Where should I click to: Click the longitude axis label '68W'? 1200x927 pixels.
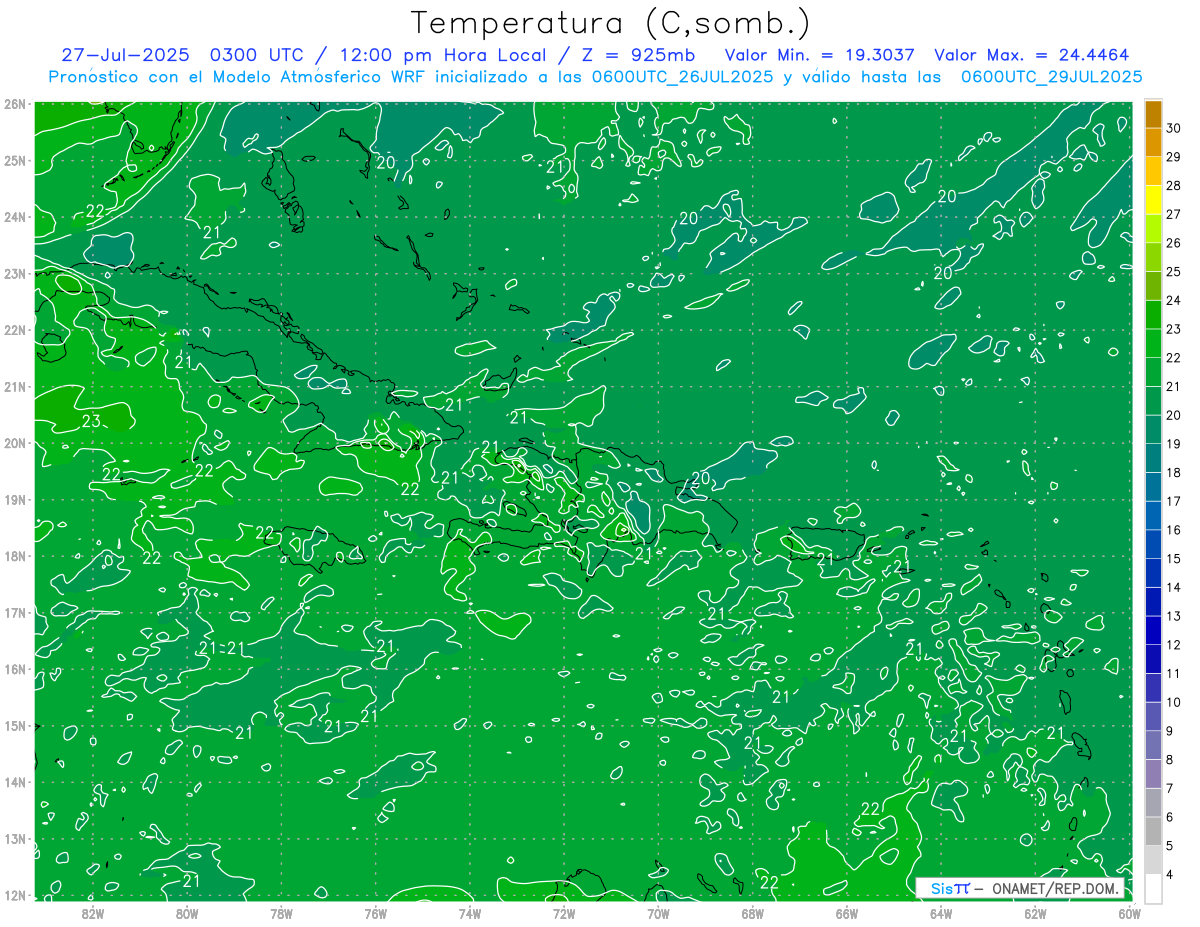[752, 912]
